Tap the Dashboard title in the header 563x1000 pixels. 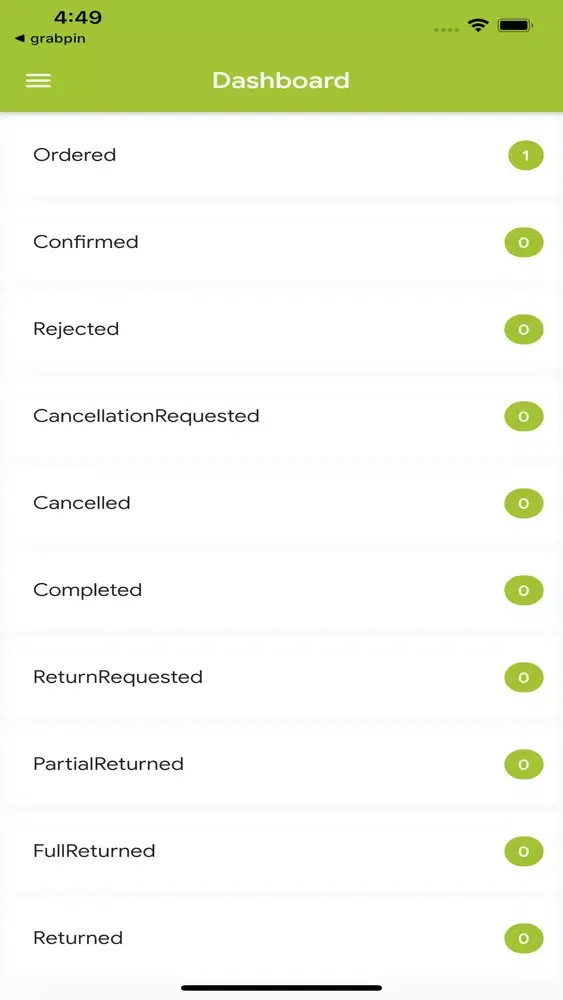(281, 80)
